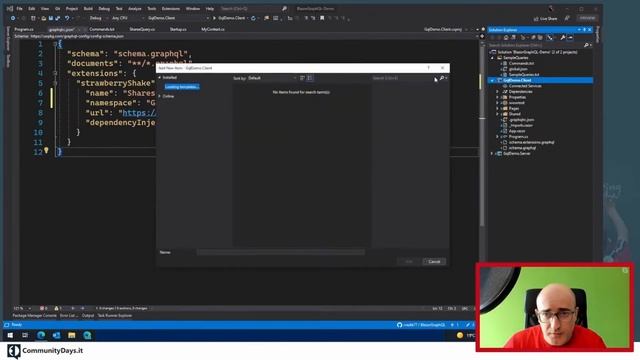Open the GqlDemo.Client startup project dropdown
The width and height of the screenshot is (640, 360).
(x=178, y=18)
